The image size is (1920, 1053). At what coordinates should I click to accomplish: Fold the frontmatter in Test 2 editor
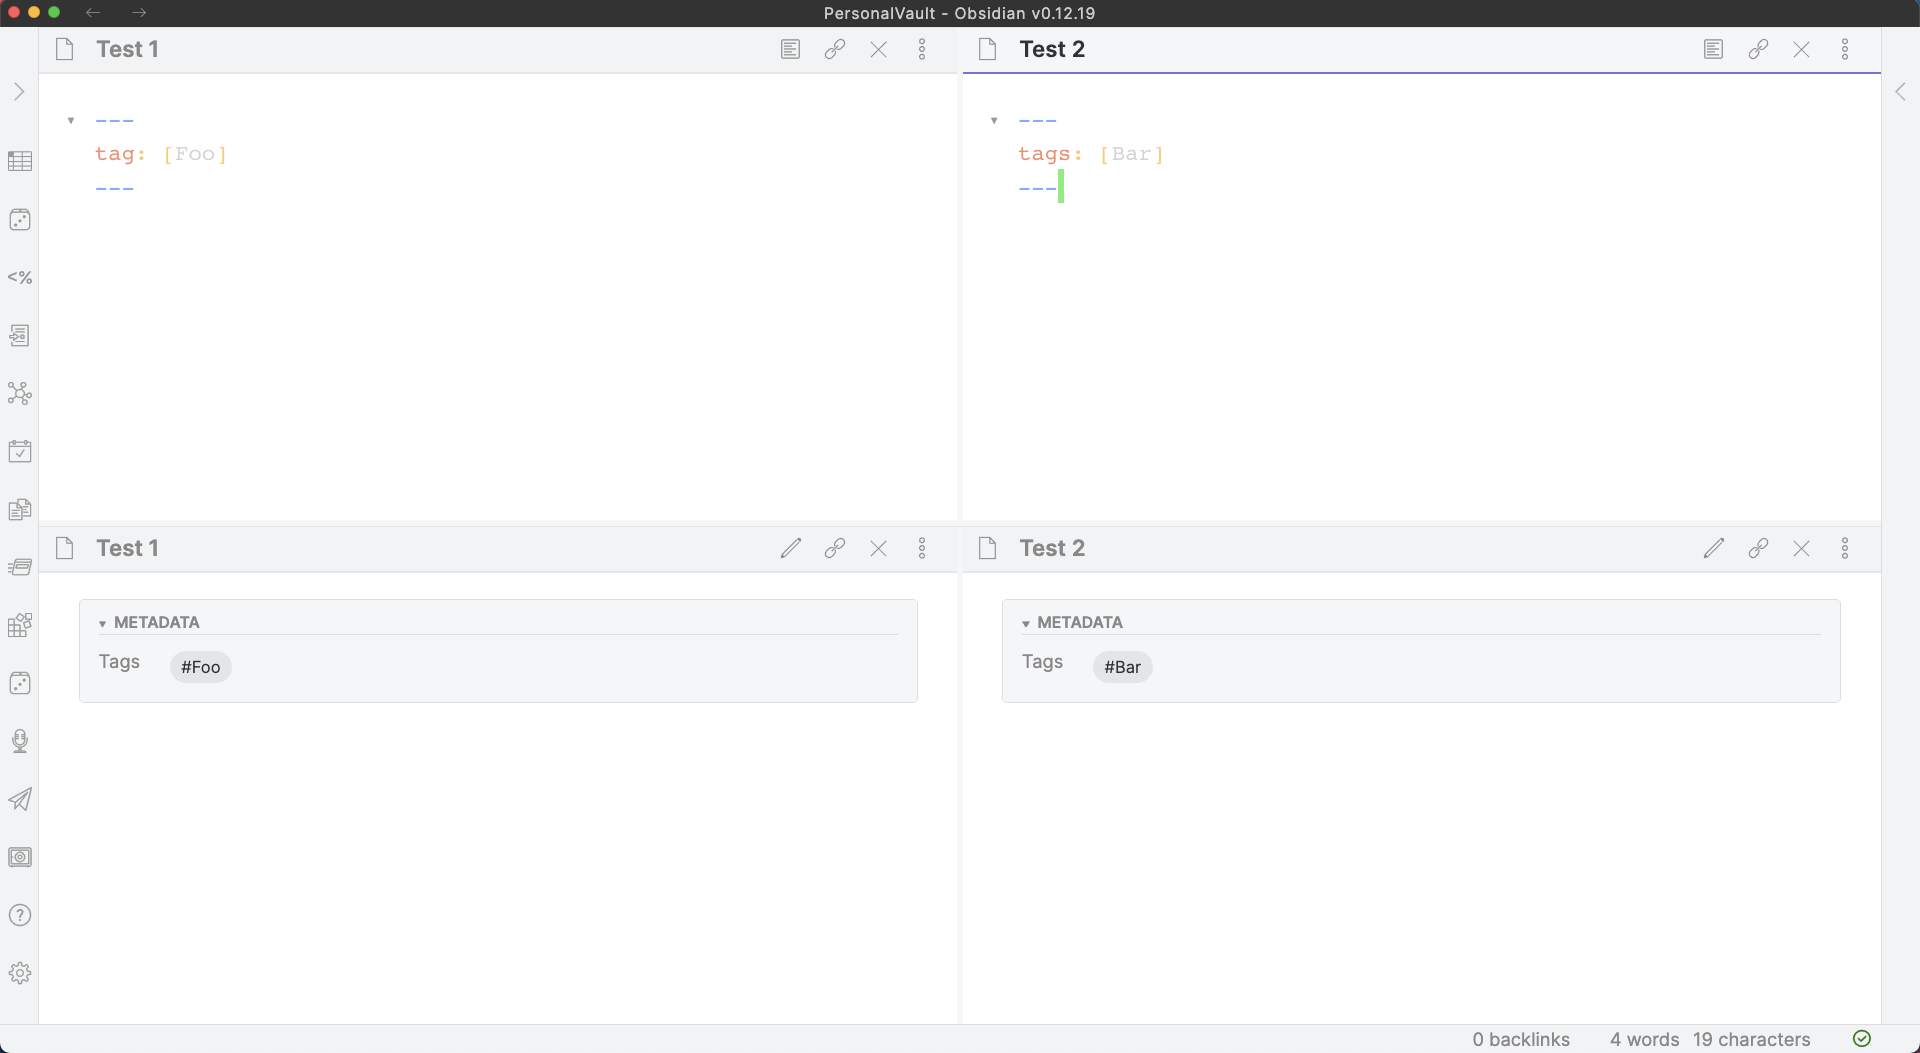pos(994,121)
